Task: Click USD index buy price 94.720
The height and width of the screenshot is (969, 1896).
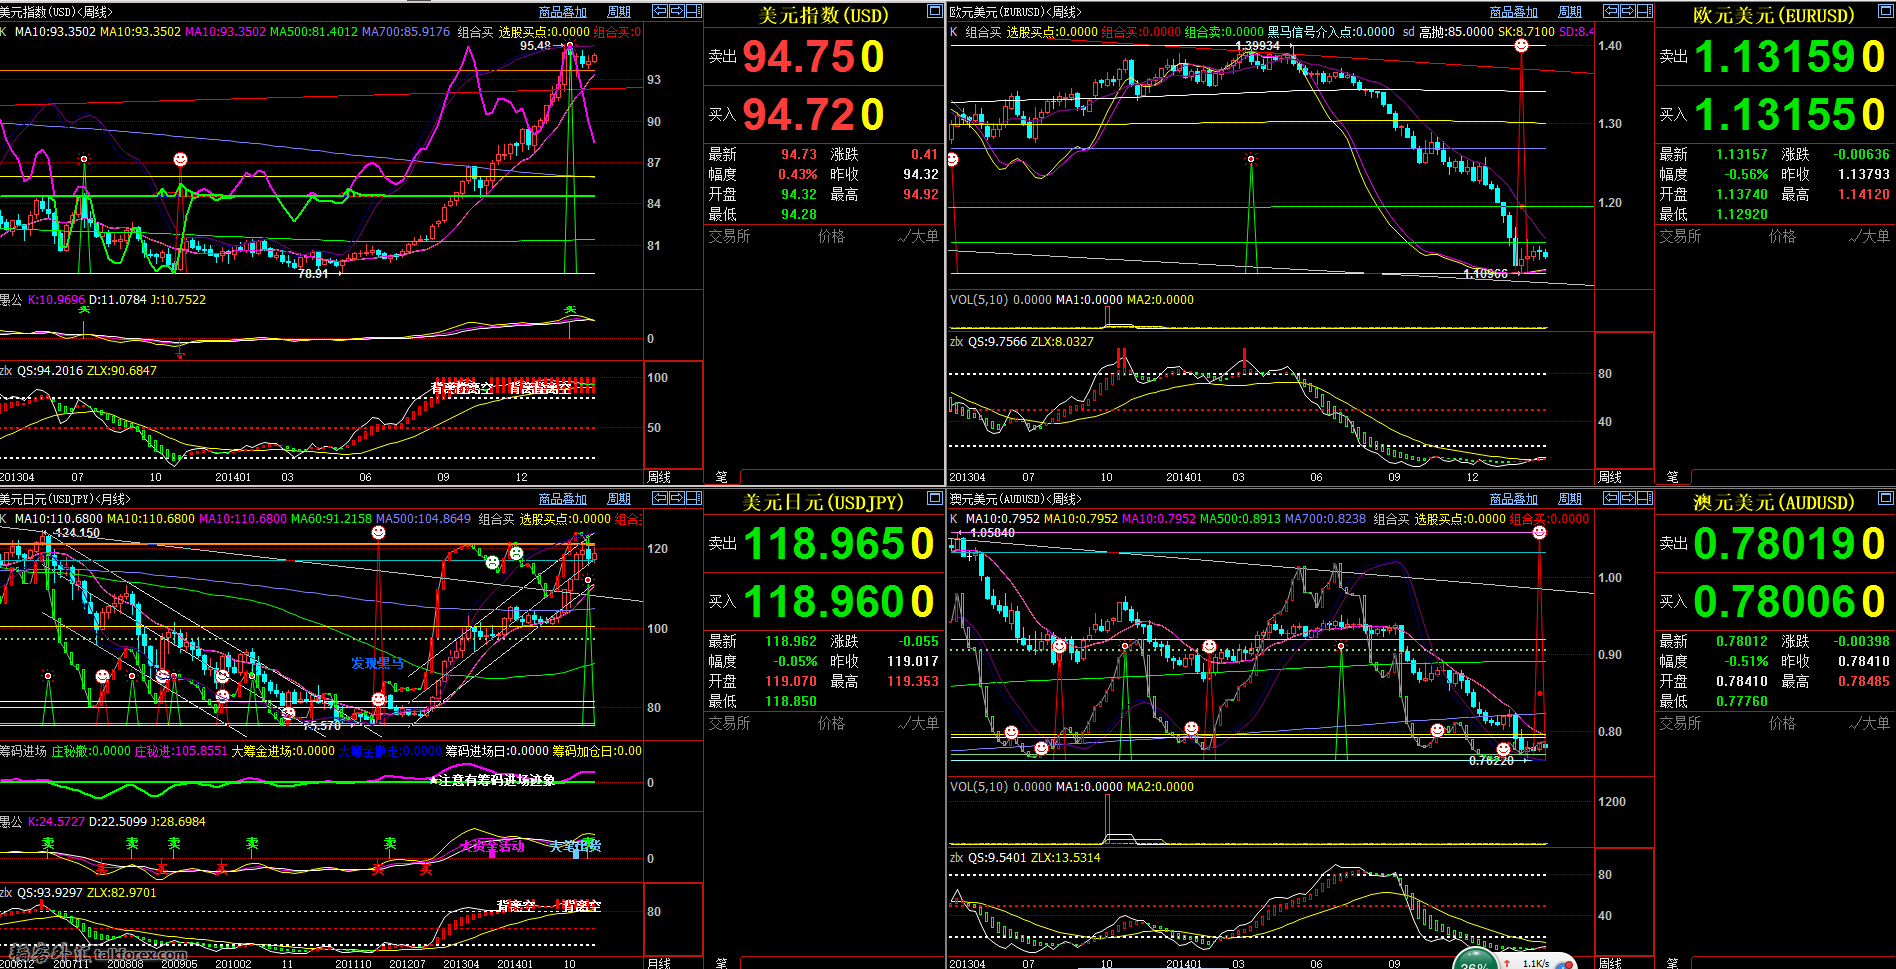Action: tap(813, 115)
